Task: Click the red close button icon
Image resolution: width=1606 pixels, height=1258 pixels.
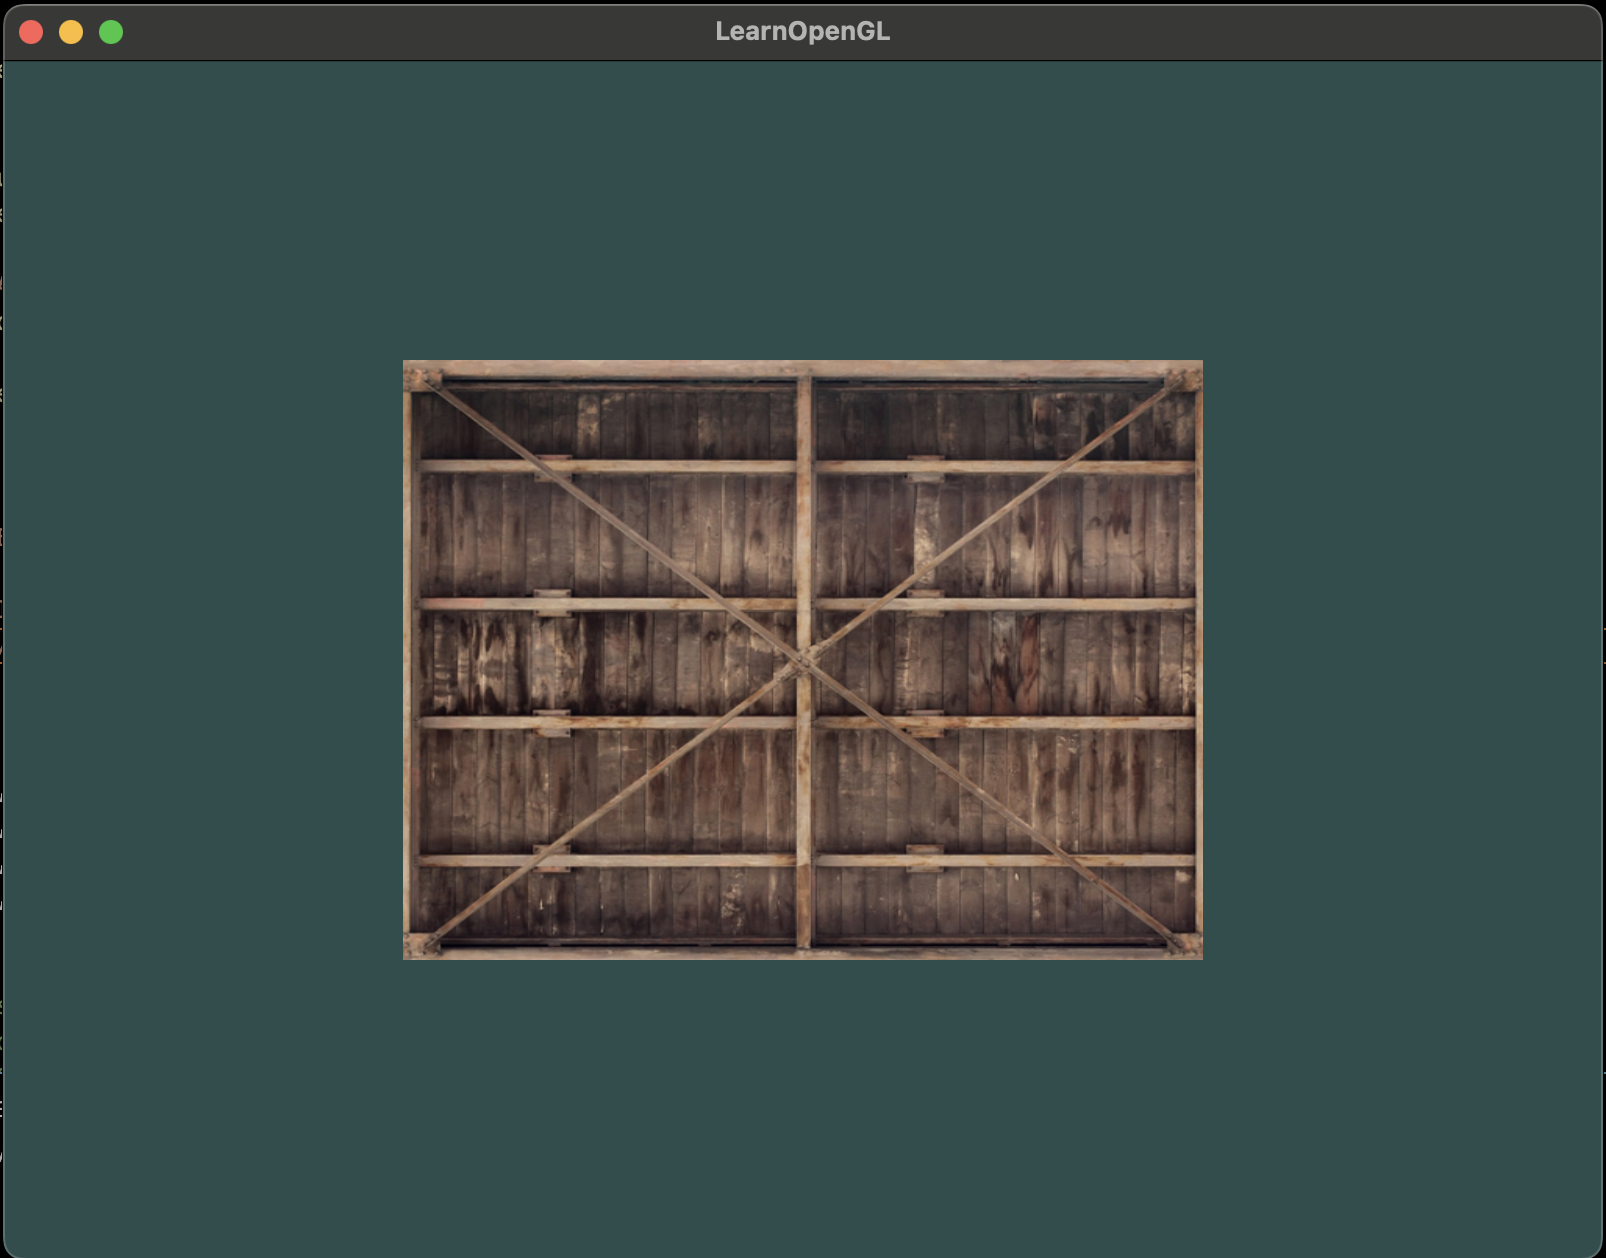Action: click(x=33, y=32)
